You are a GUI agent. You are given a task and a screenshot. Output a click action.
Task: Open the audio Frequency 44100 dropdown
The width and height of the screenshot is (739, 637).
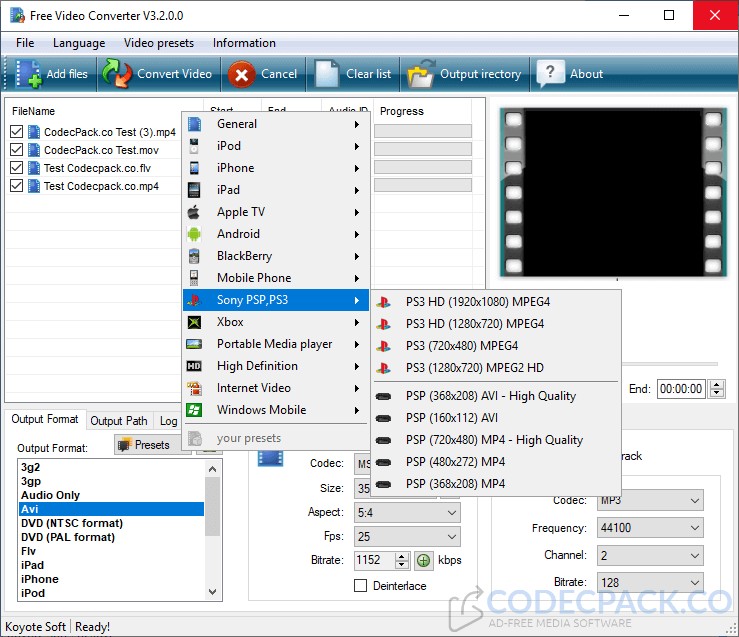point(650,528)
